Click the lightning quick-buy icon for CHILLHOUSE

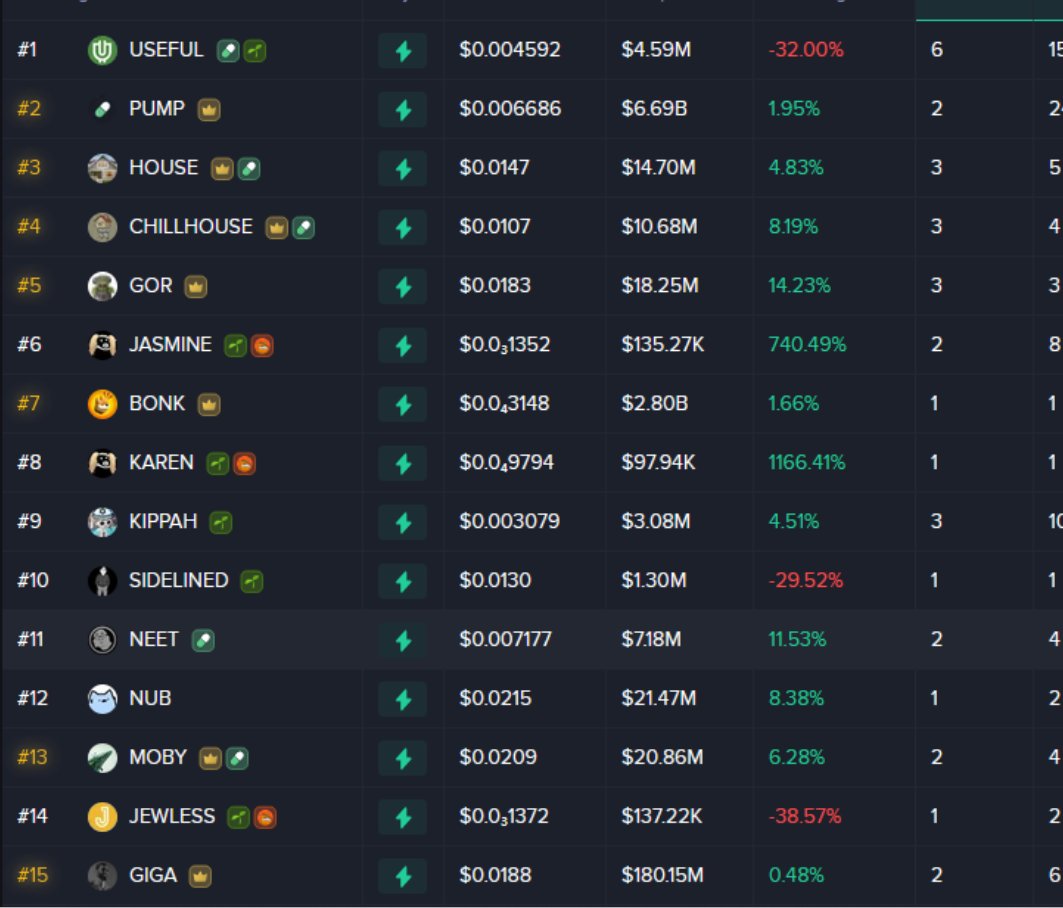click(x=403, y=228)
